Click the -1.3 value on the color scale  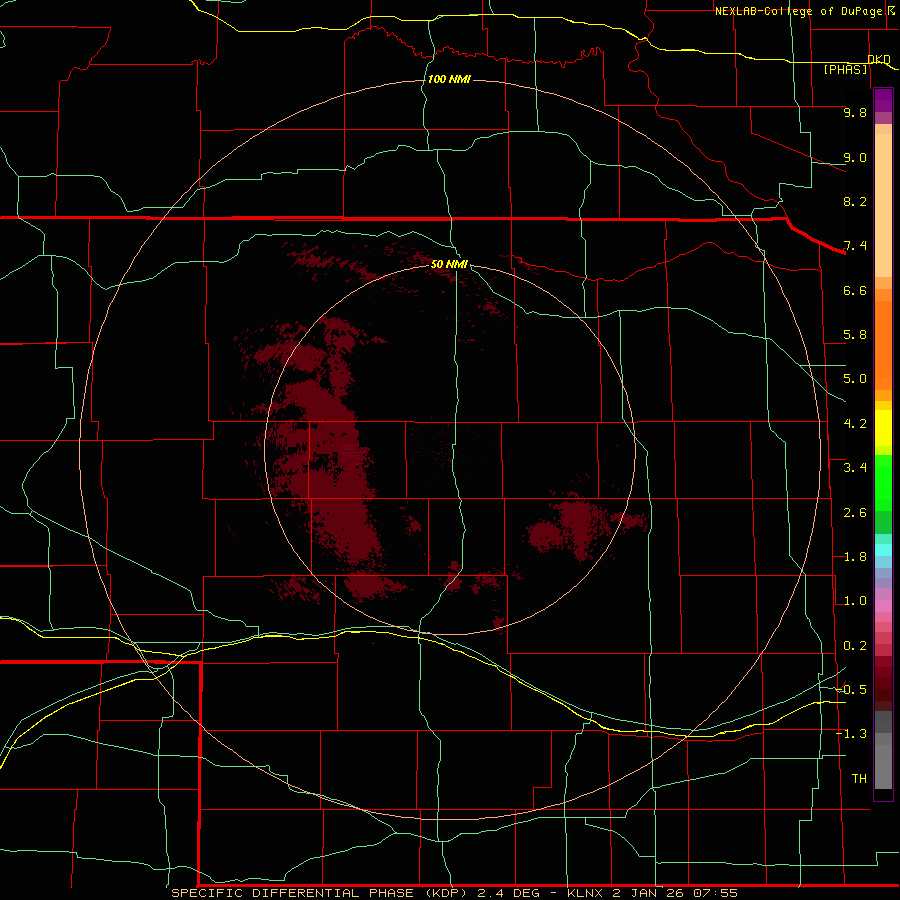851,734
